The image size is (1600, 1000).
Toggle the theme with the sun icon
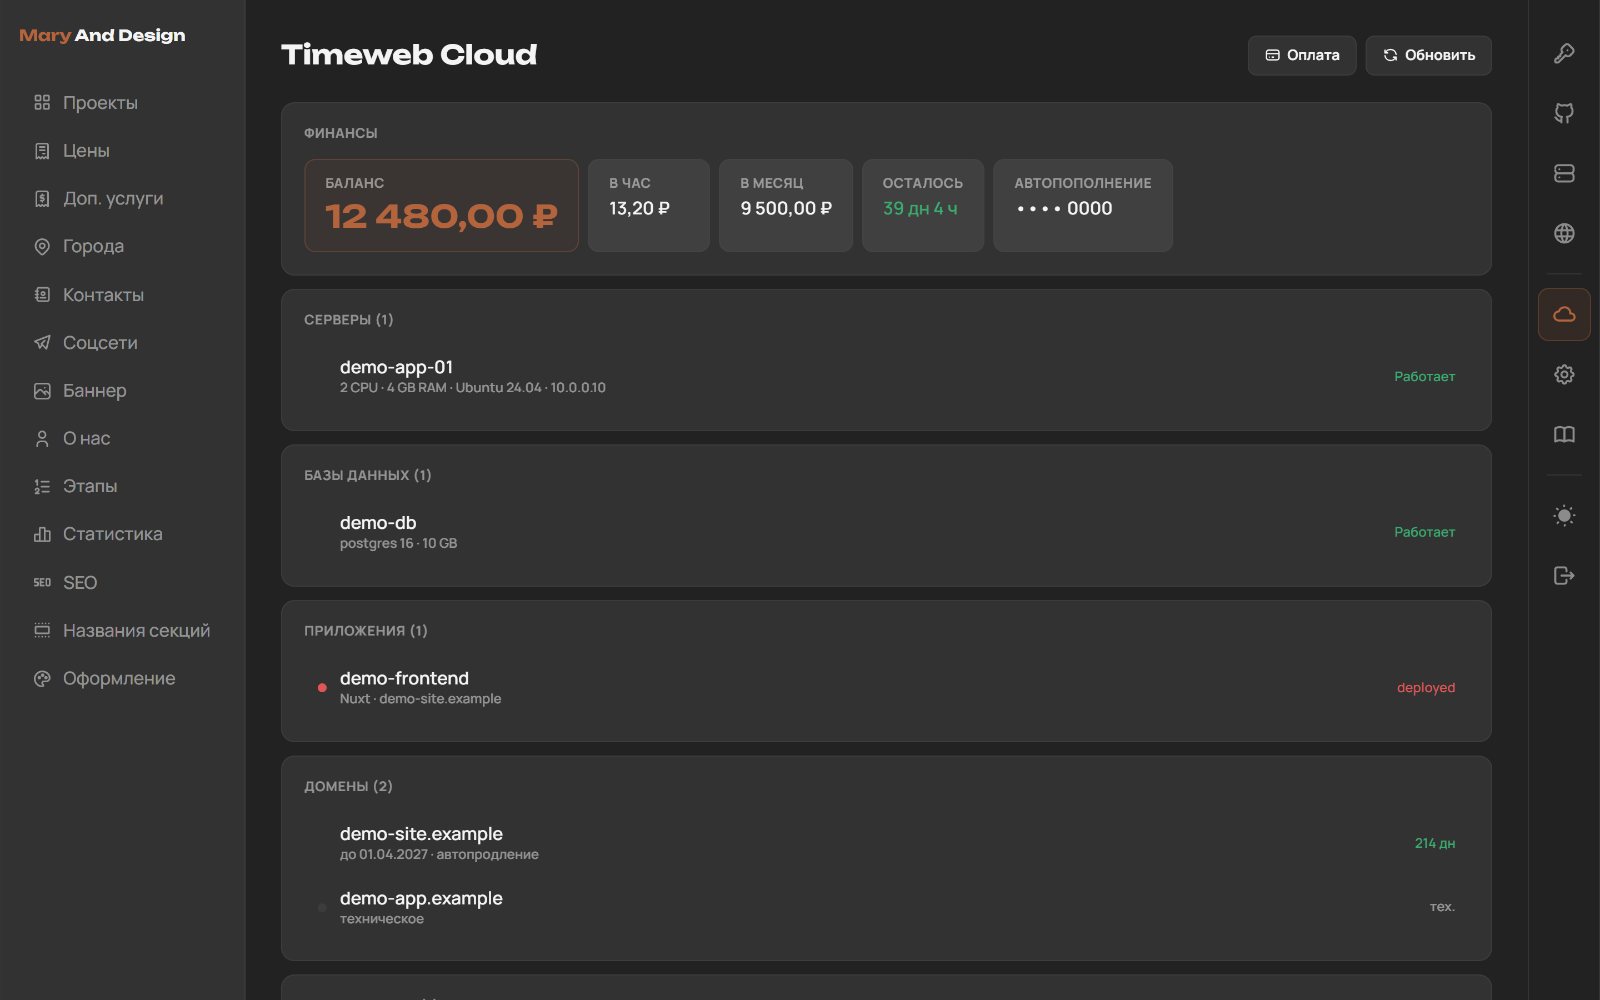click(1564, 515)
